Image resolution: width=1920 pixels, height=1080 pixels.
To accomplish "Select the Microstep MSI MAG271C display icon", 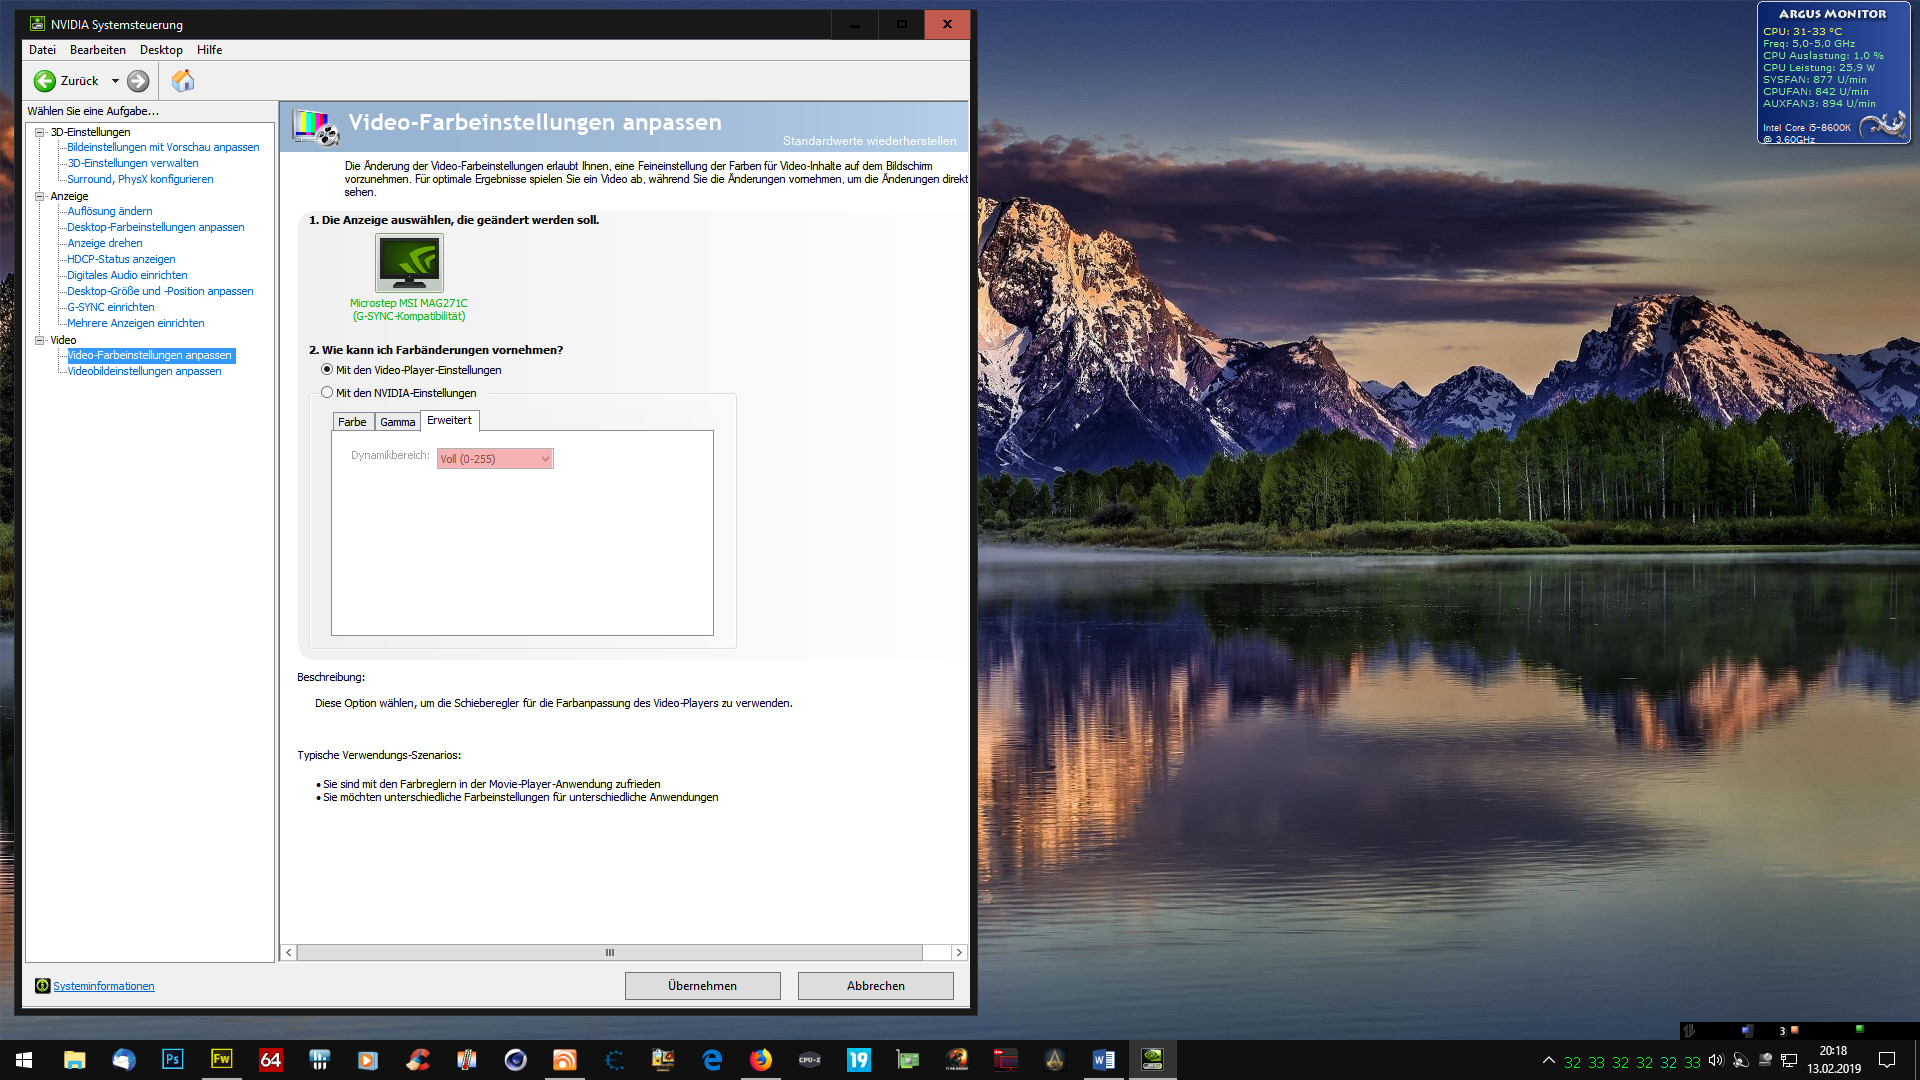I will (409, 263).
